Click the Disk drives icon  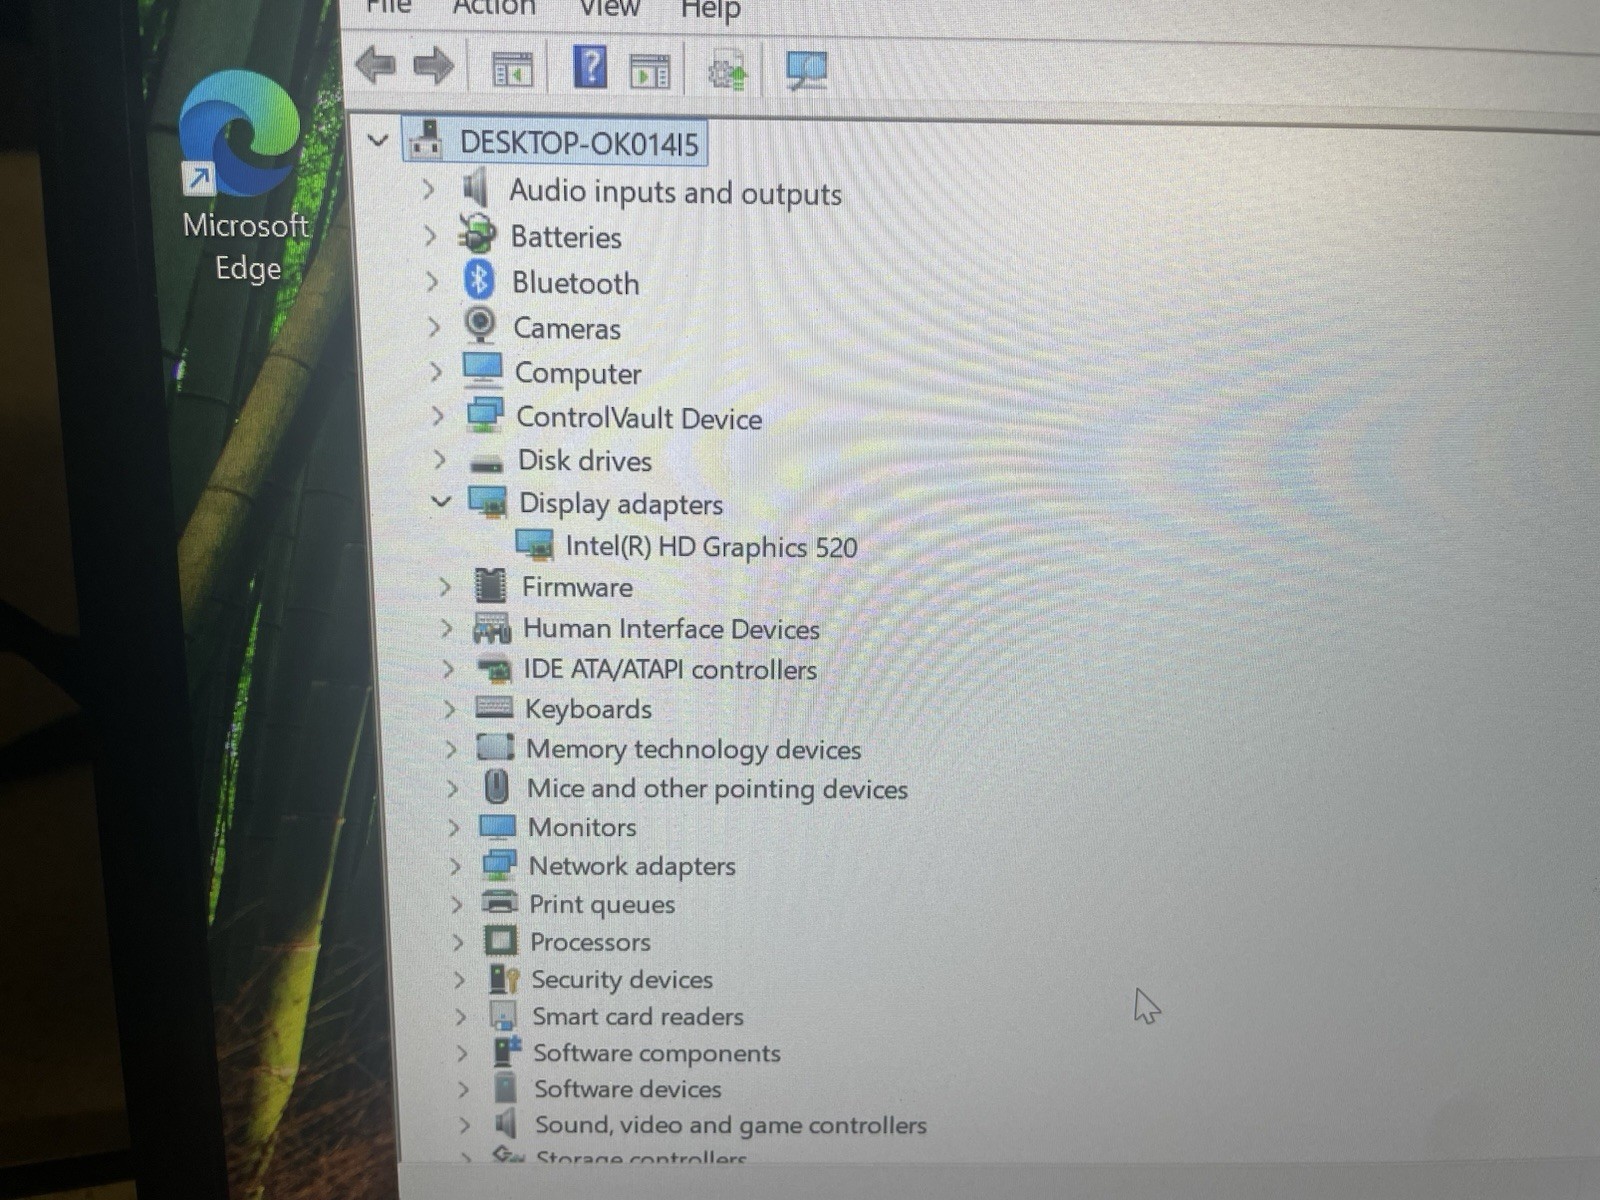487,463
